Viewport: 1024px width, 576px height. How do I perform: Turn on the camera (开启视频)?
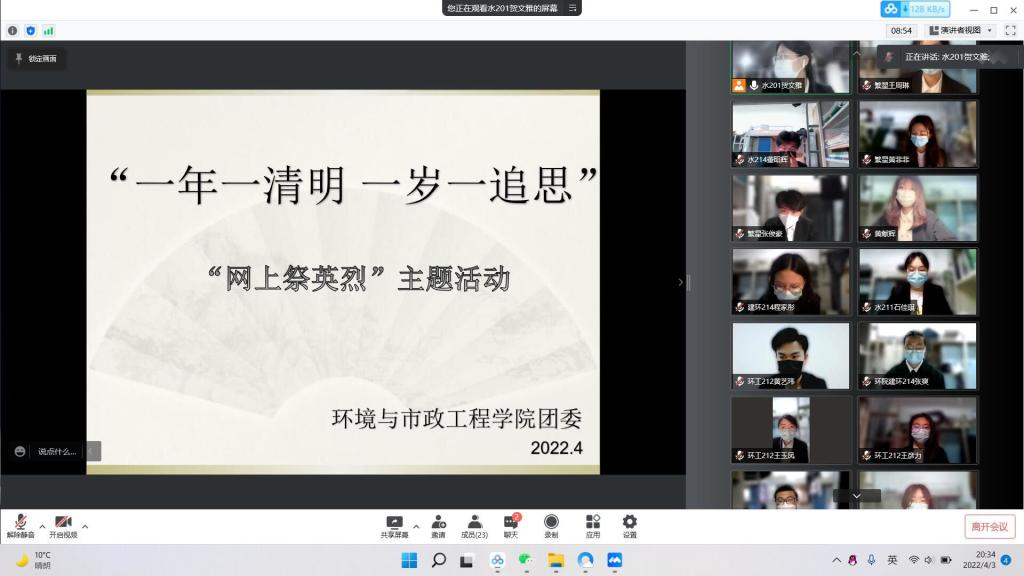[63, 523]
